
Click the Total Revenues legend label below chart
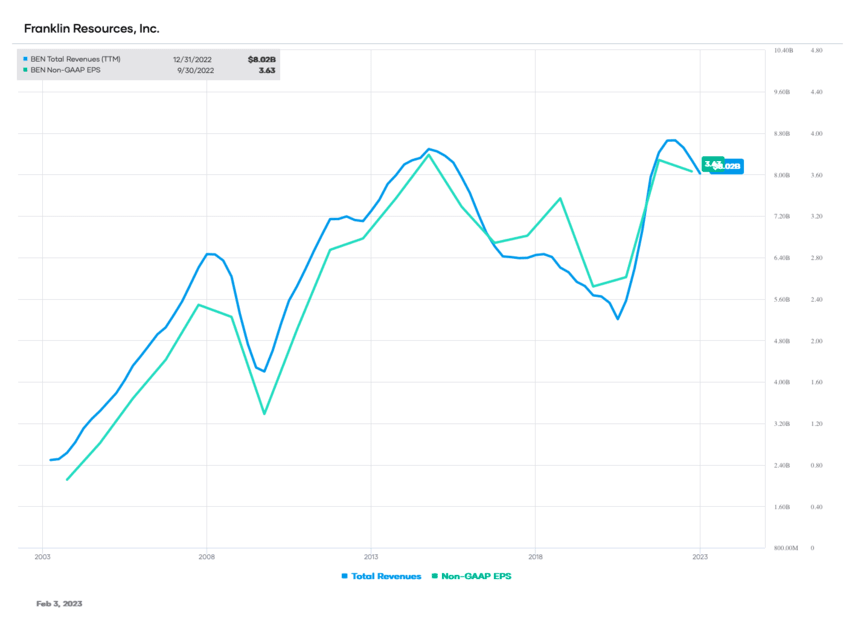coord(386,576)
